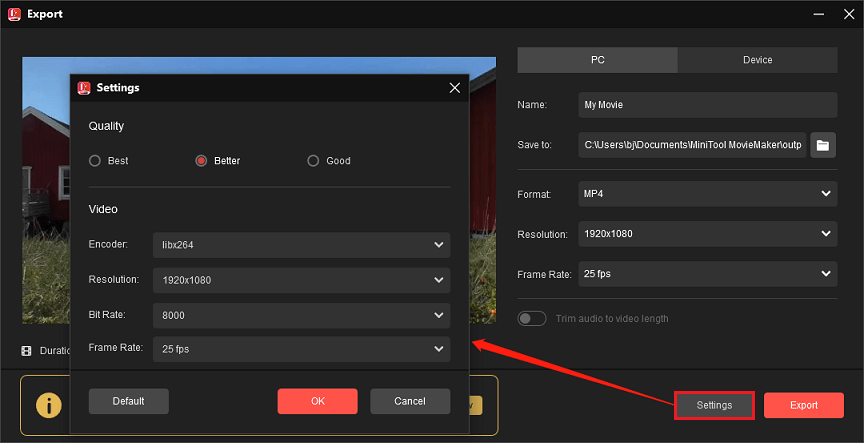Switch to the Device tab
Viewport: 864px width, 443px height.
tap(758, 60)
